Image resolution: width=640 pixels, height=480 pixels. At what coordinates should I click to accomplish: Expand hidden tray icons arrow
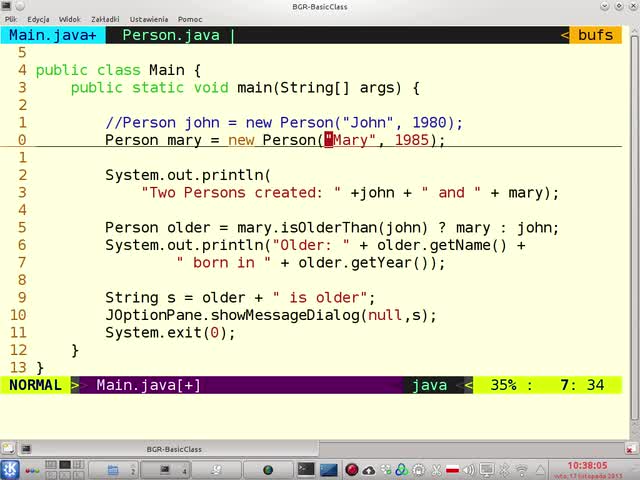click(540, 471)
